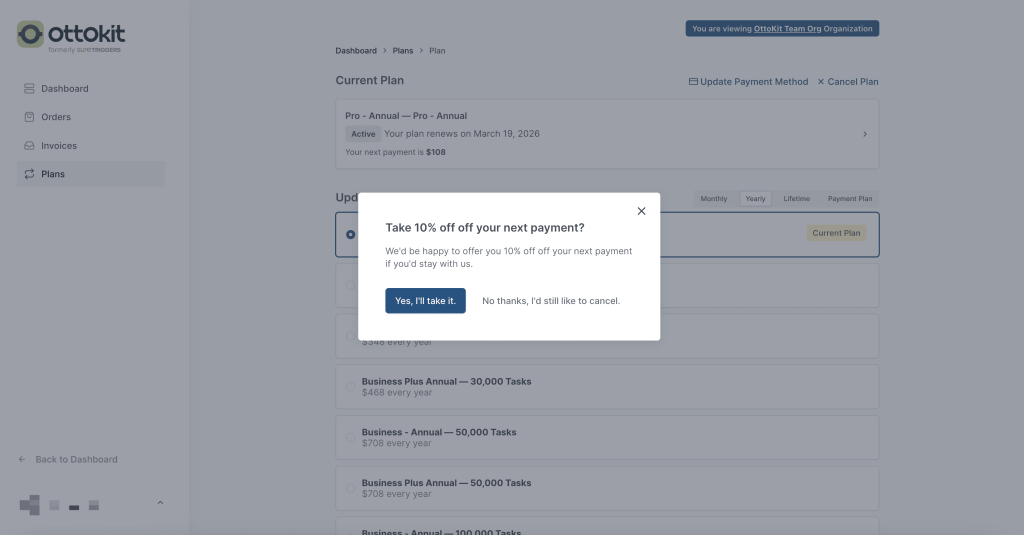Switch to Monthly billing tab
1024x535 pixels.
pyautogui.click(x=714, y=199)
